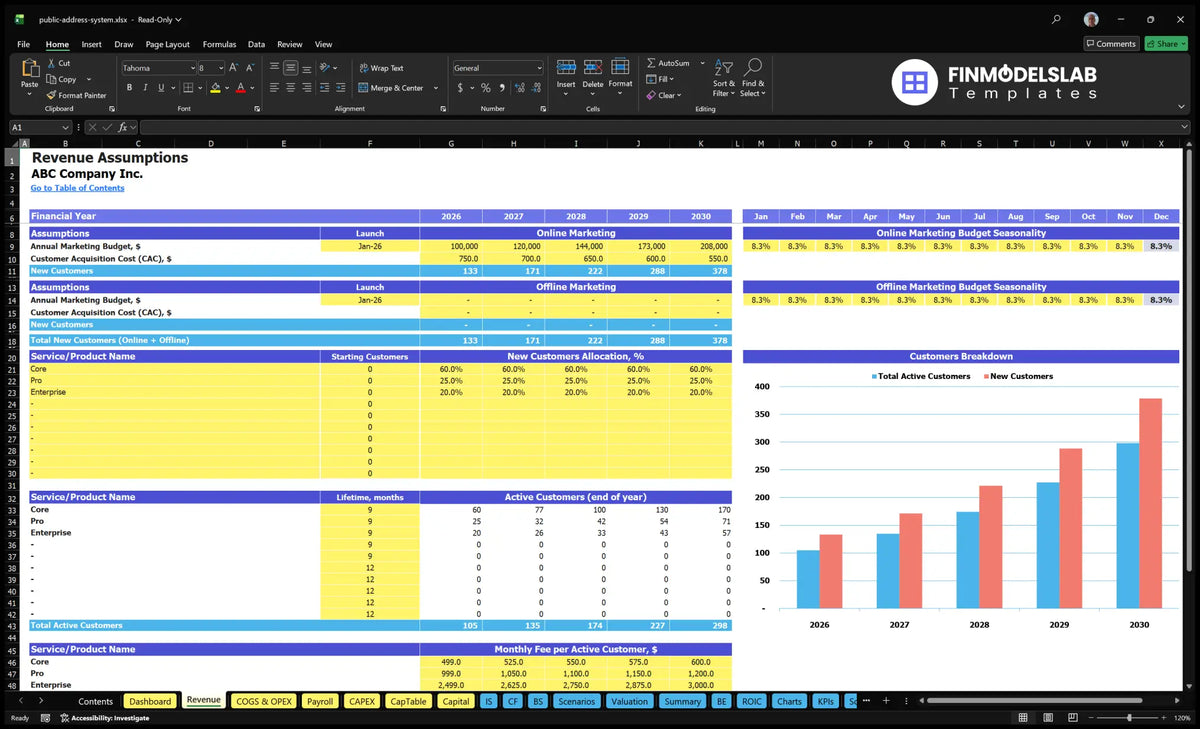Screen dimensions: 1200x729
Task: Toggle Top Align vertical alignment
Action: (x=275, y=68)
